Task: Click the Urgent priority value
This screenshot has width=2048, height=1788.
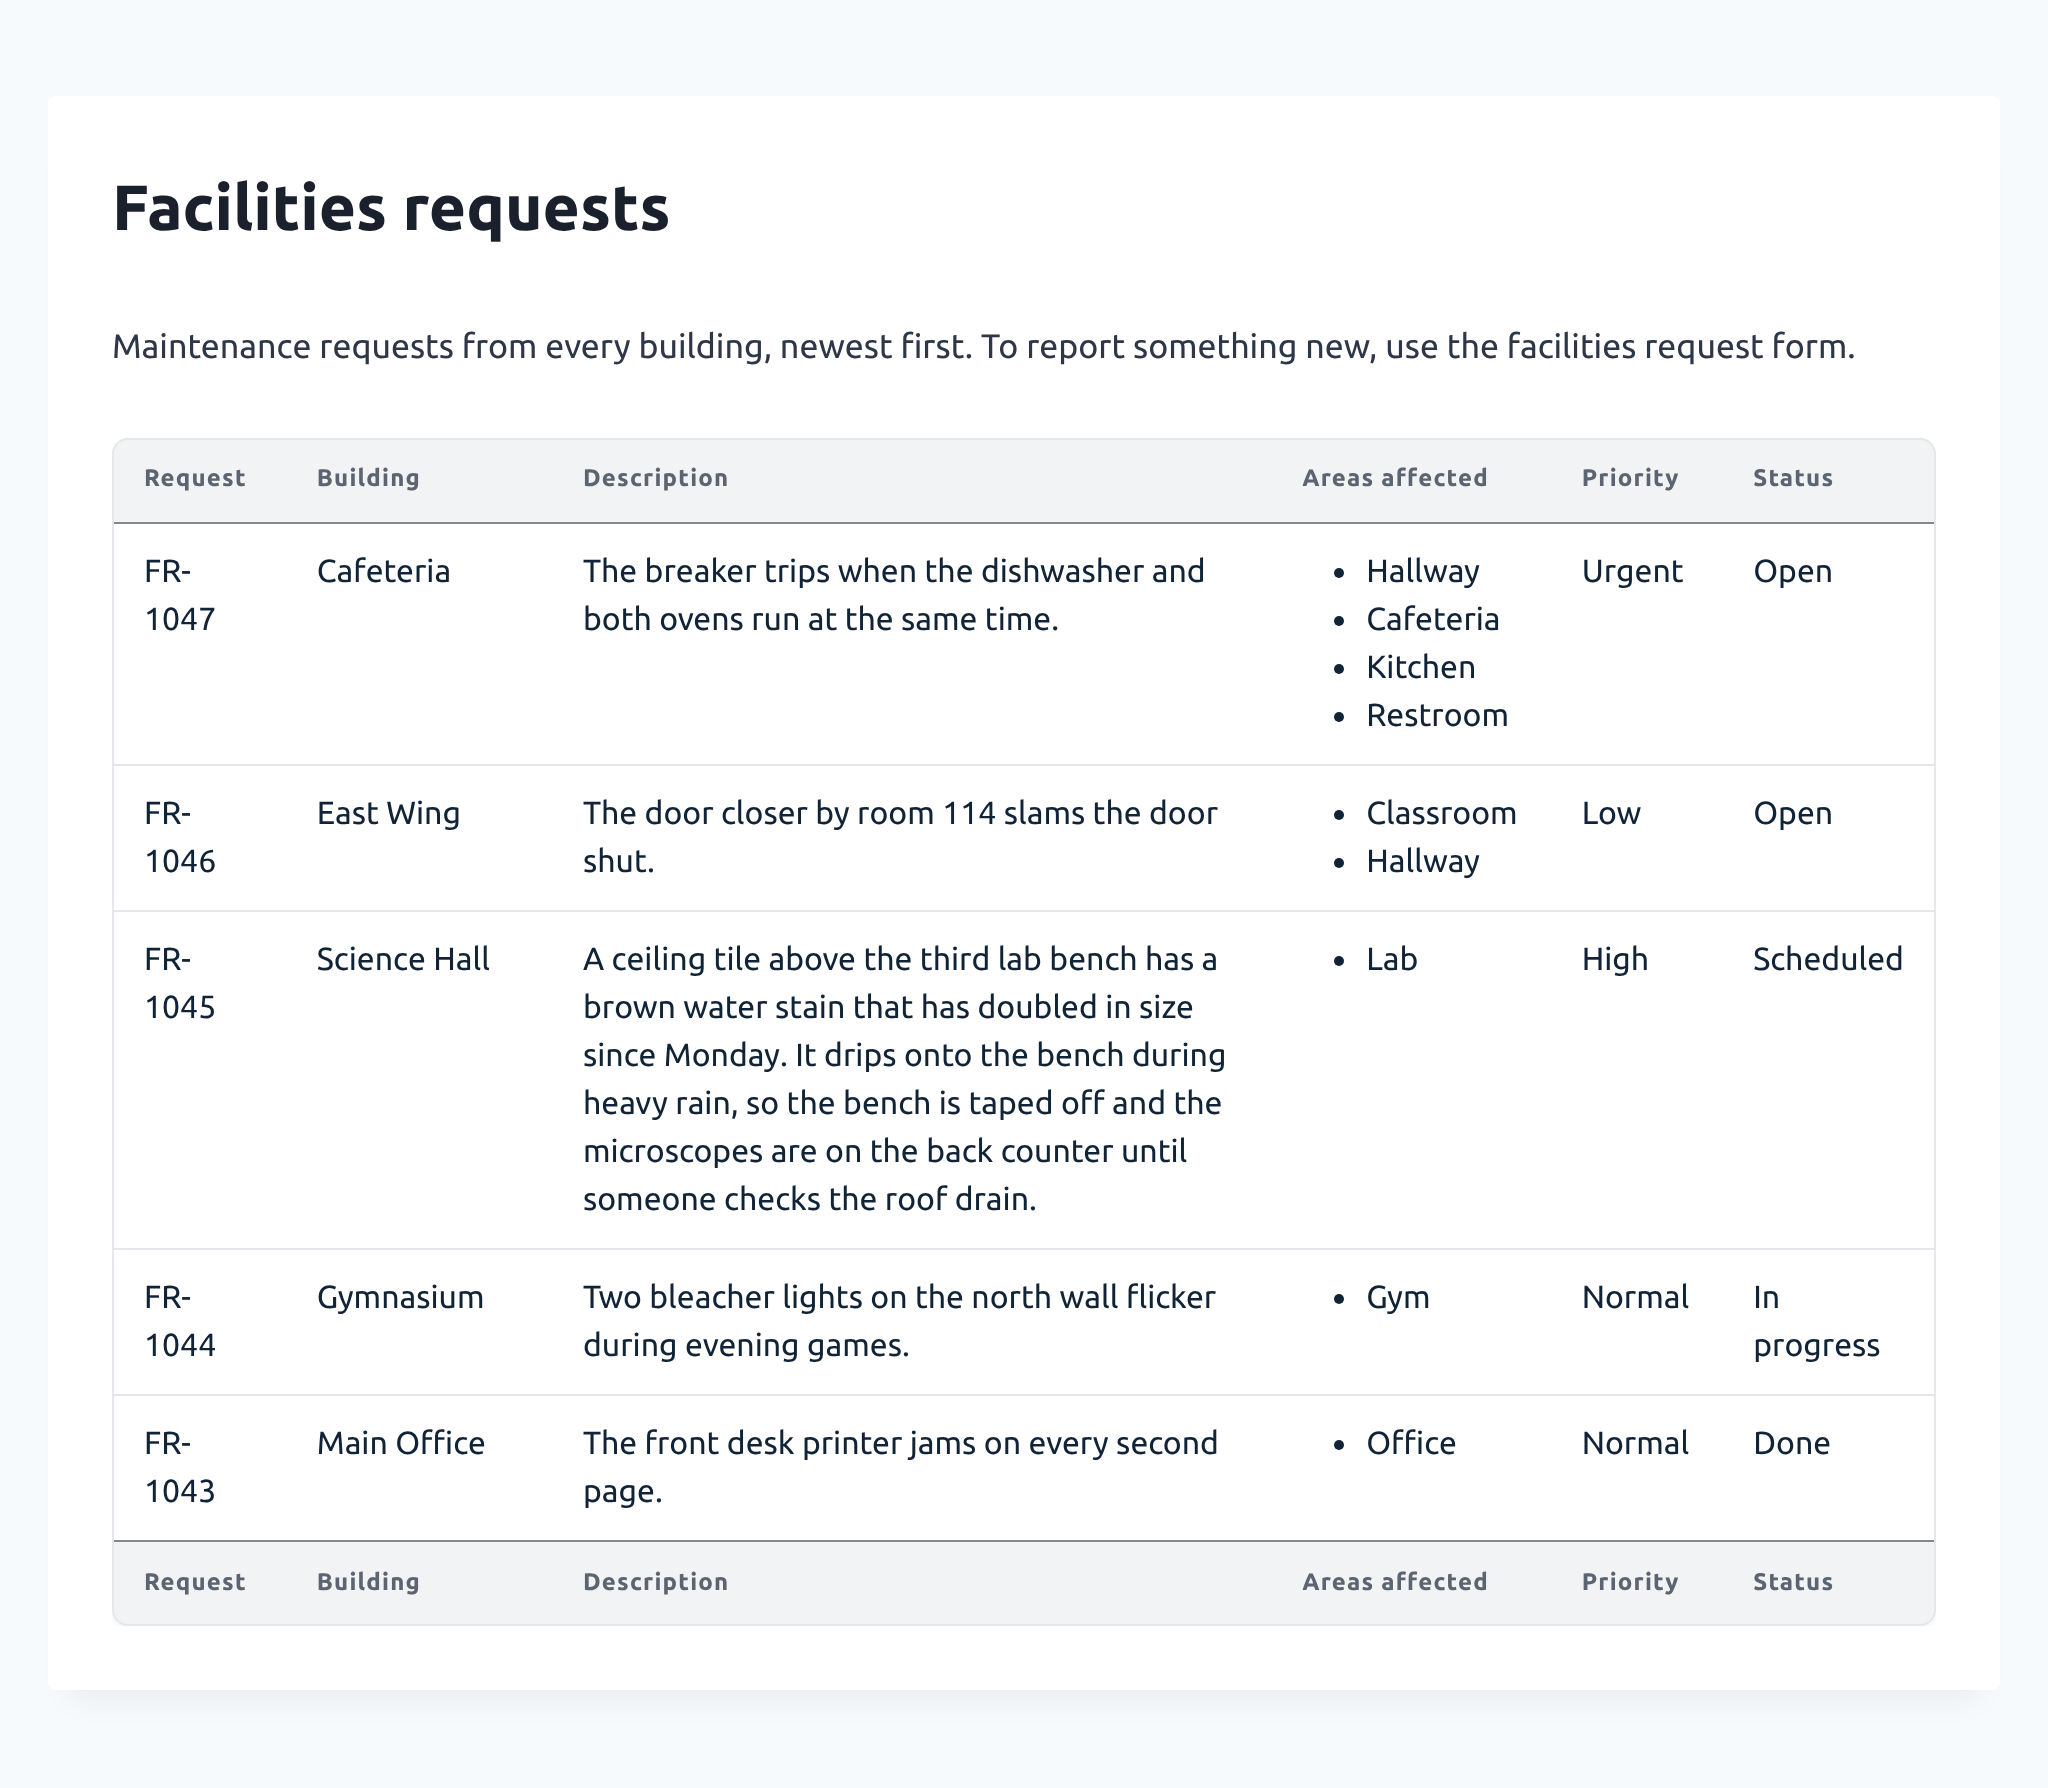Action: click(1632, 571)
